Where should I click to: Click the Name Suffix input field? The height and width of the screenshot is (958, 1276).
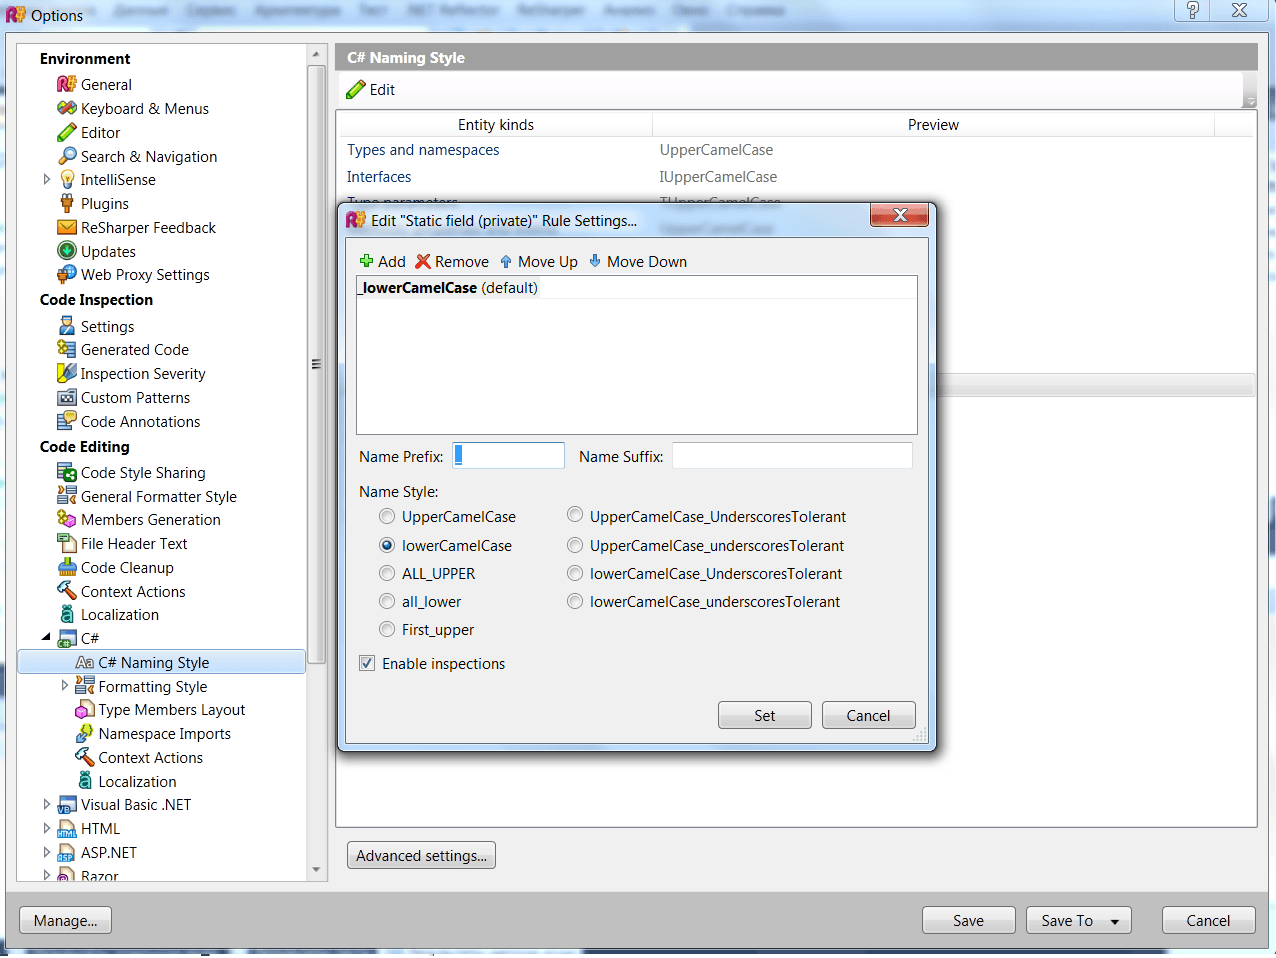coord(792,456)
